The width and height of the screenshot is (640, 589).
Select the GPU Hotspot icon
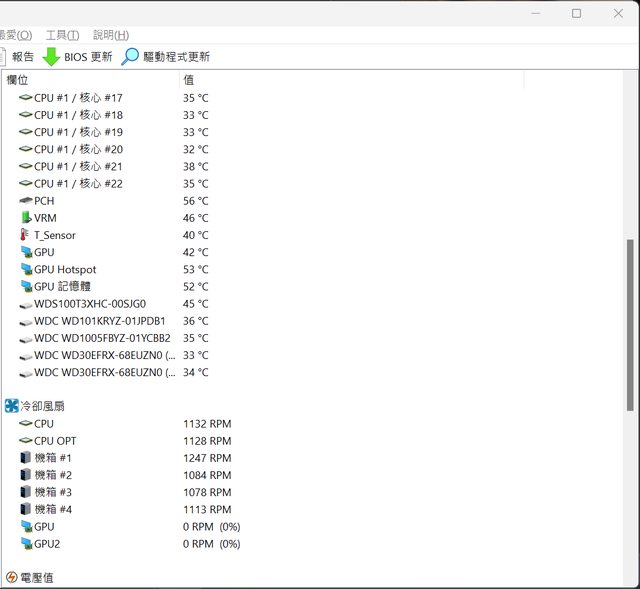[x=26, y=269]
